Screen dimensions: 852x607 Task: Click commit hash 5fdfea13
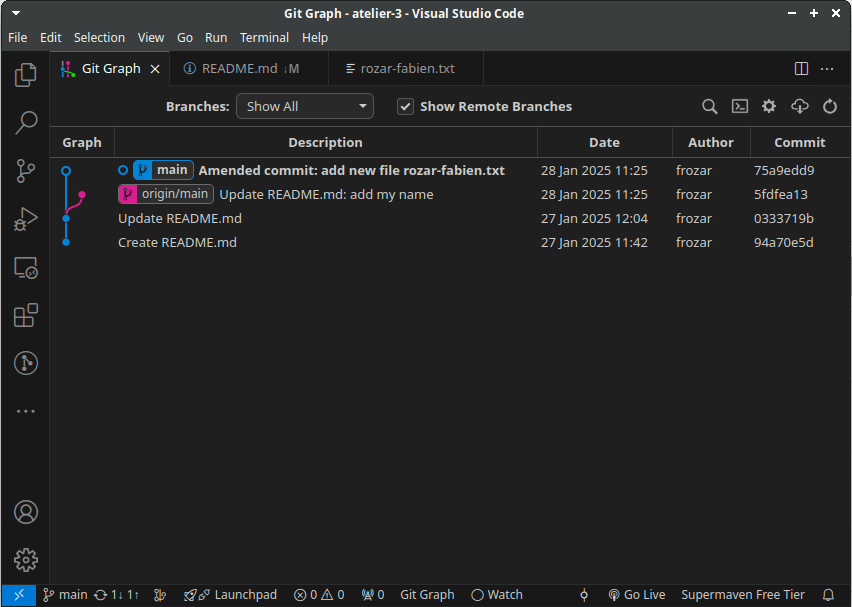[780, 194]
